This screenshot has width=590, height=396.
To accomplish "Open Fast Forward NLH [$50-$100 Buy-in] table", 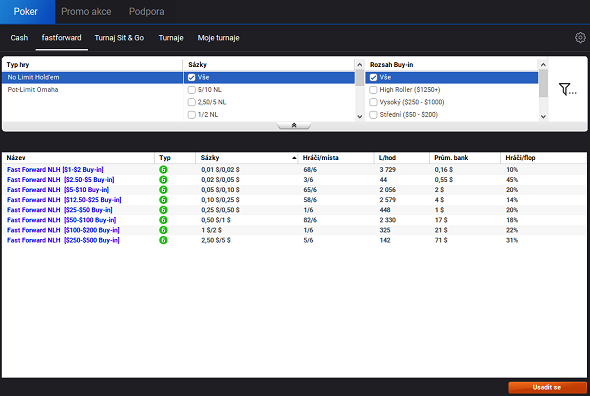I will (61, 220).
